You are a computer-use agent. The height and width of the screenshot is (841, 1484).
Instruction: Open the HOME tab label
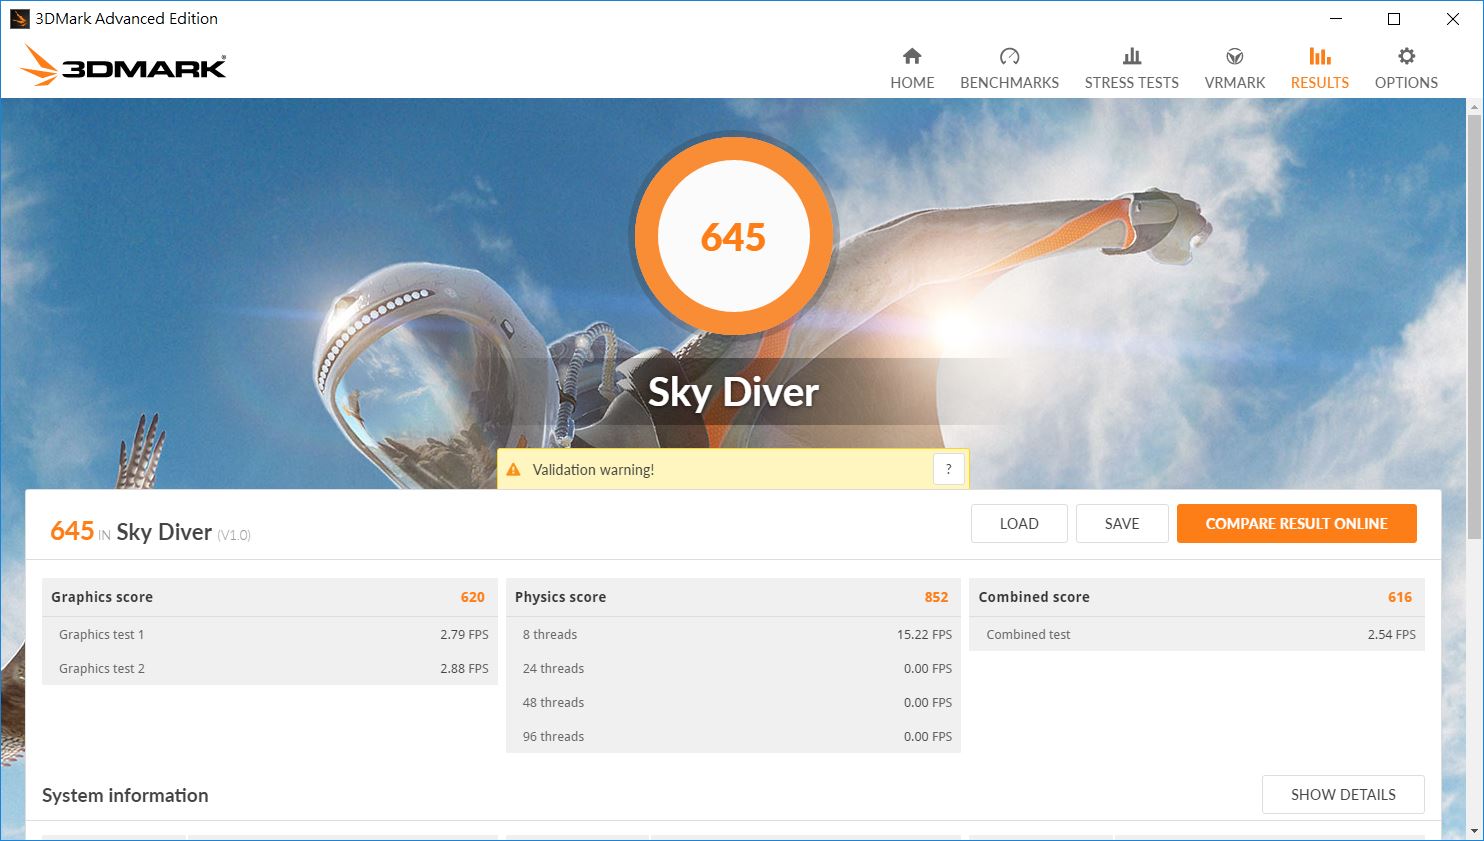(x=912, y=83)
